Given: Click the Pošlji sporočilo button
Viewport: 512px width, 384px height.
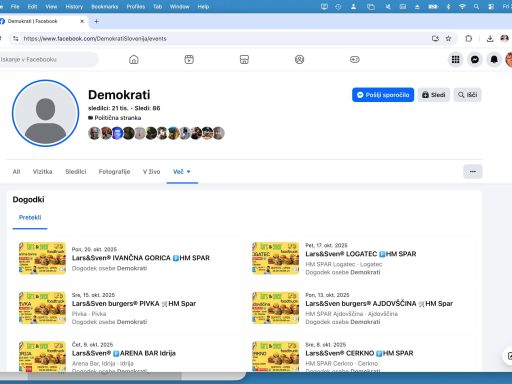Looking at the screenshot, I should point(383,95).
